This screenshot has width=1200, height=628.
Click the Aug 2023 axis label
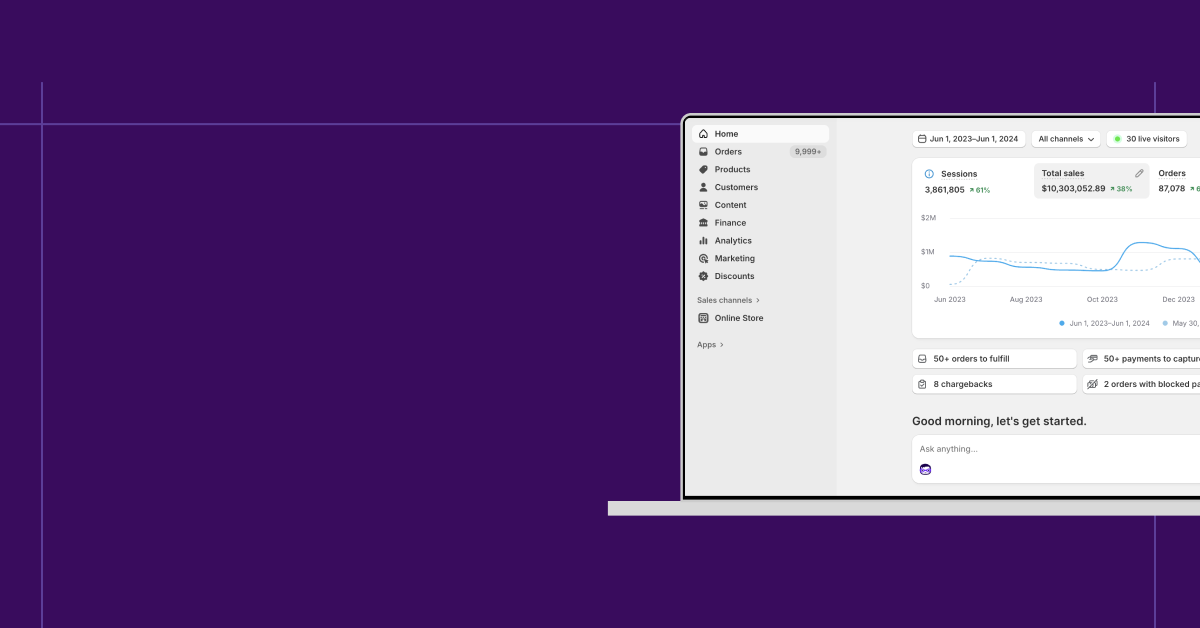(1026, 299)
